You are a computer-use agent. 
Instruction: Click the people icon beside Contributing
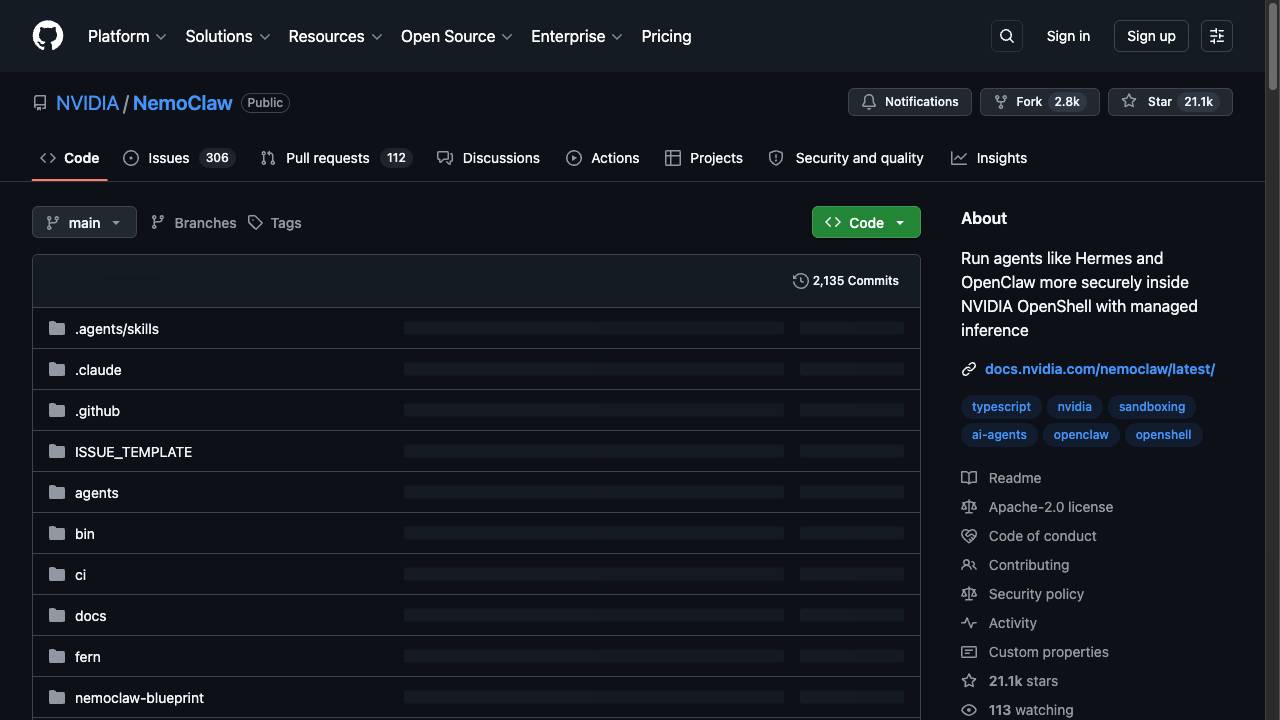tap(969, 565)
